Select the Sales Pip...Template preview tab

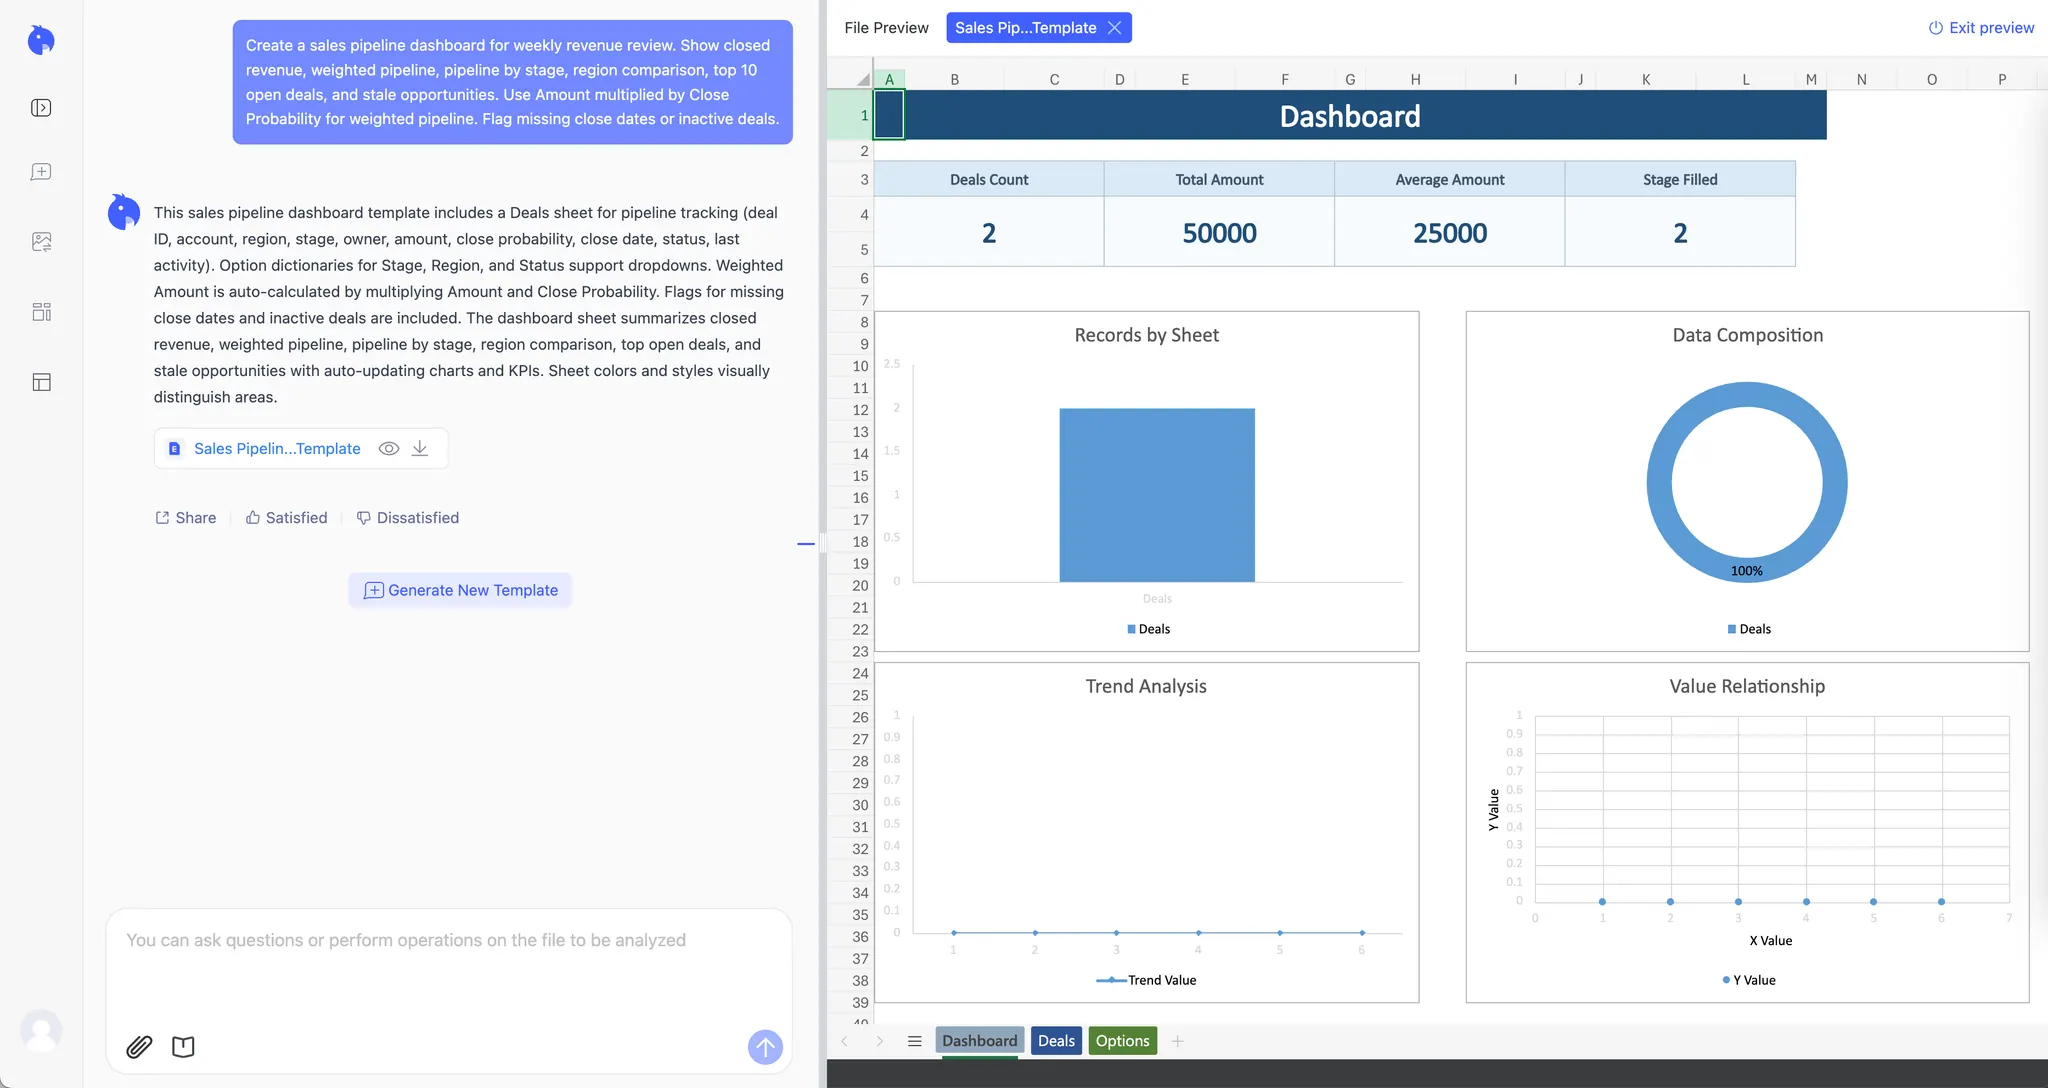click(x=1026, y=28)
